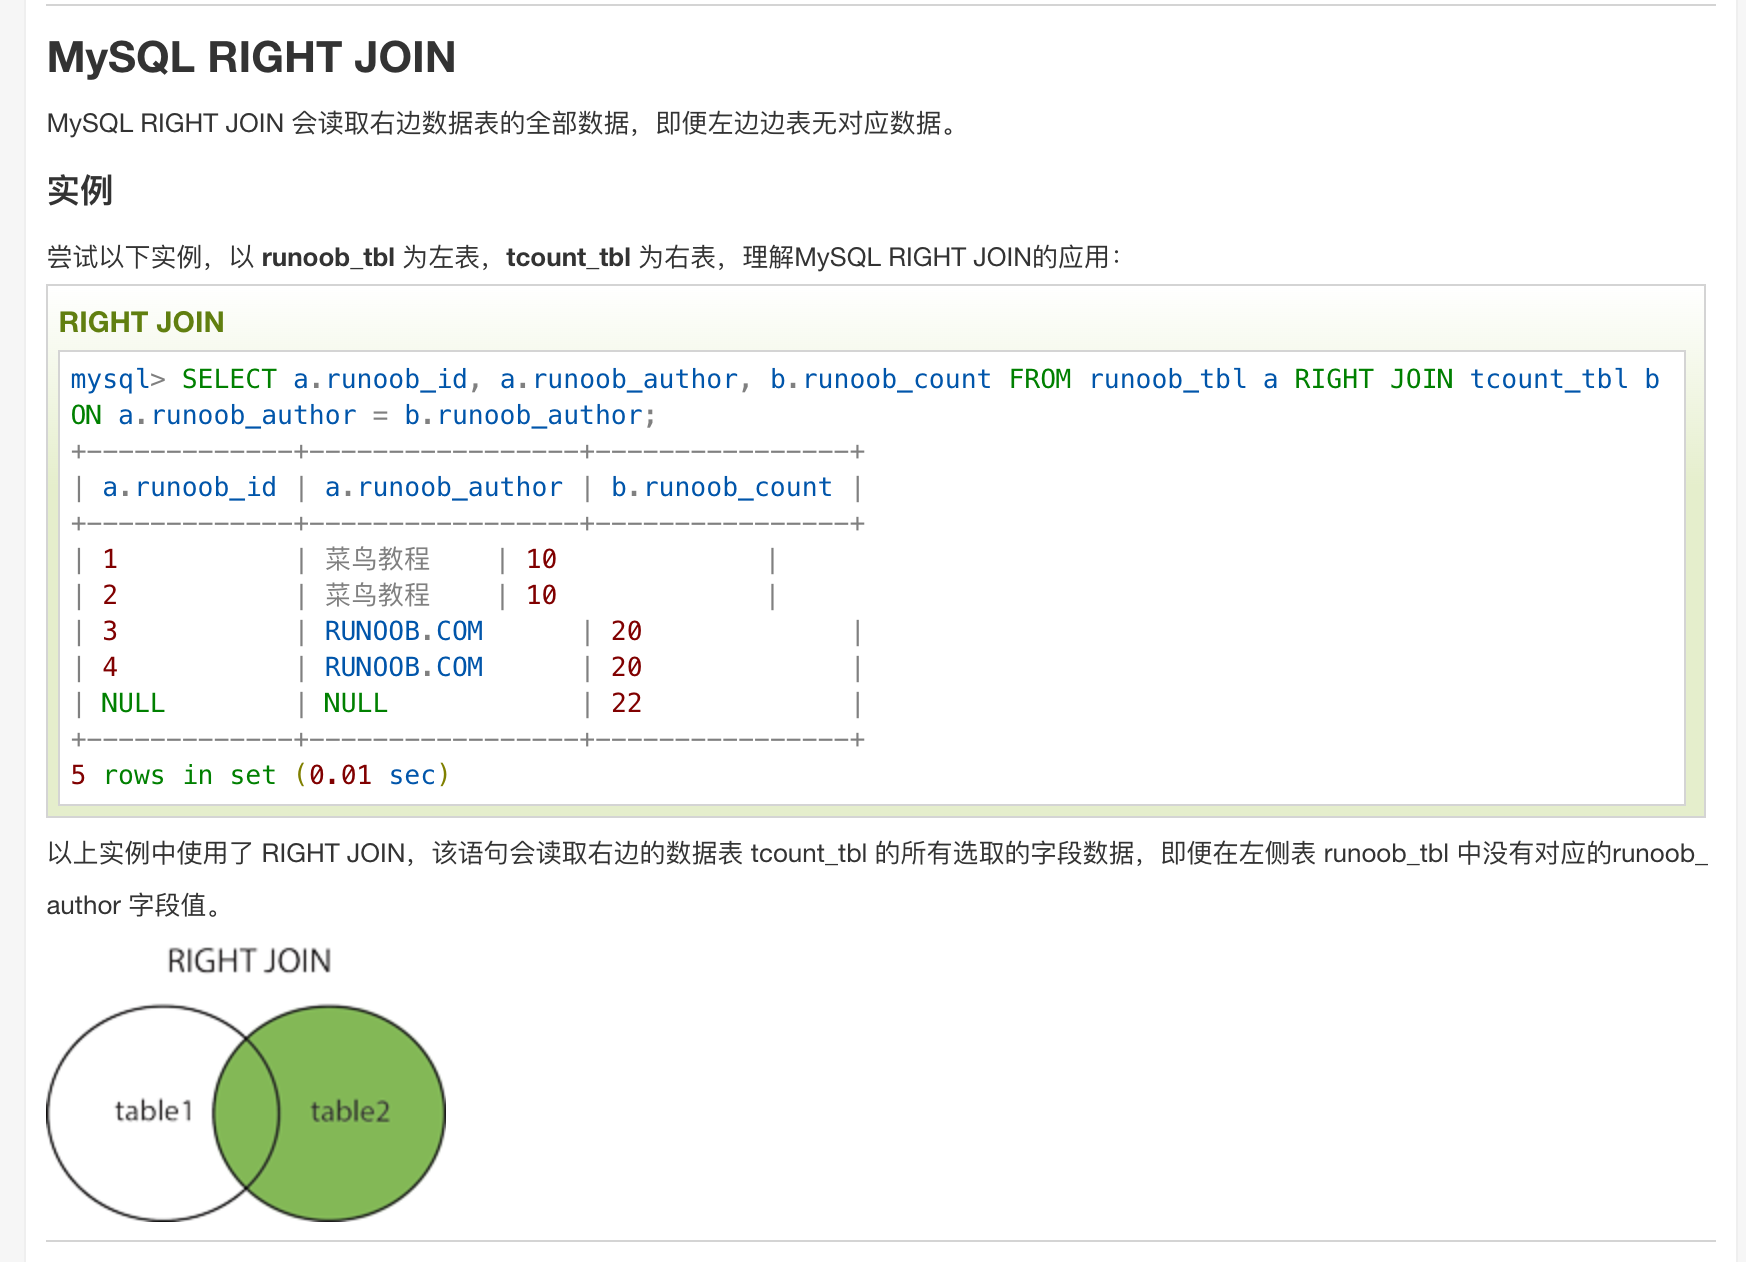
Task: Click "RUNOOB.COM" in the row with id 3
Action: coord(404,632)
